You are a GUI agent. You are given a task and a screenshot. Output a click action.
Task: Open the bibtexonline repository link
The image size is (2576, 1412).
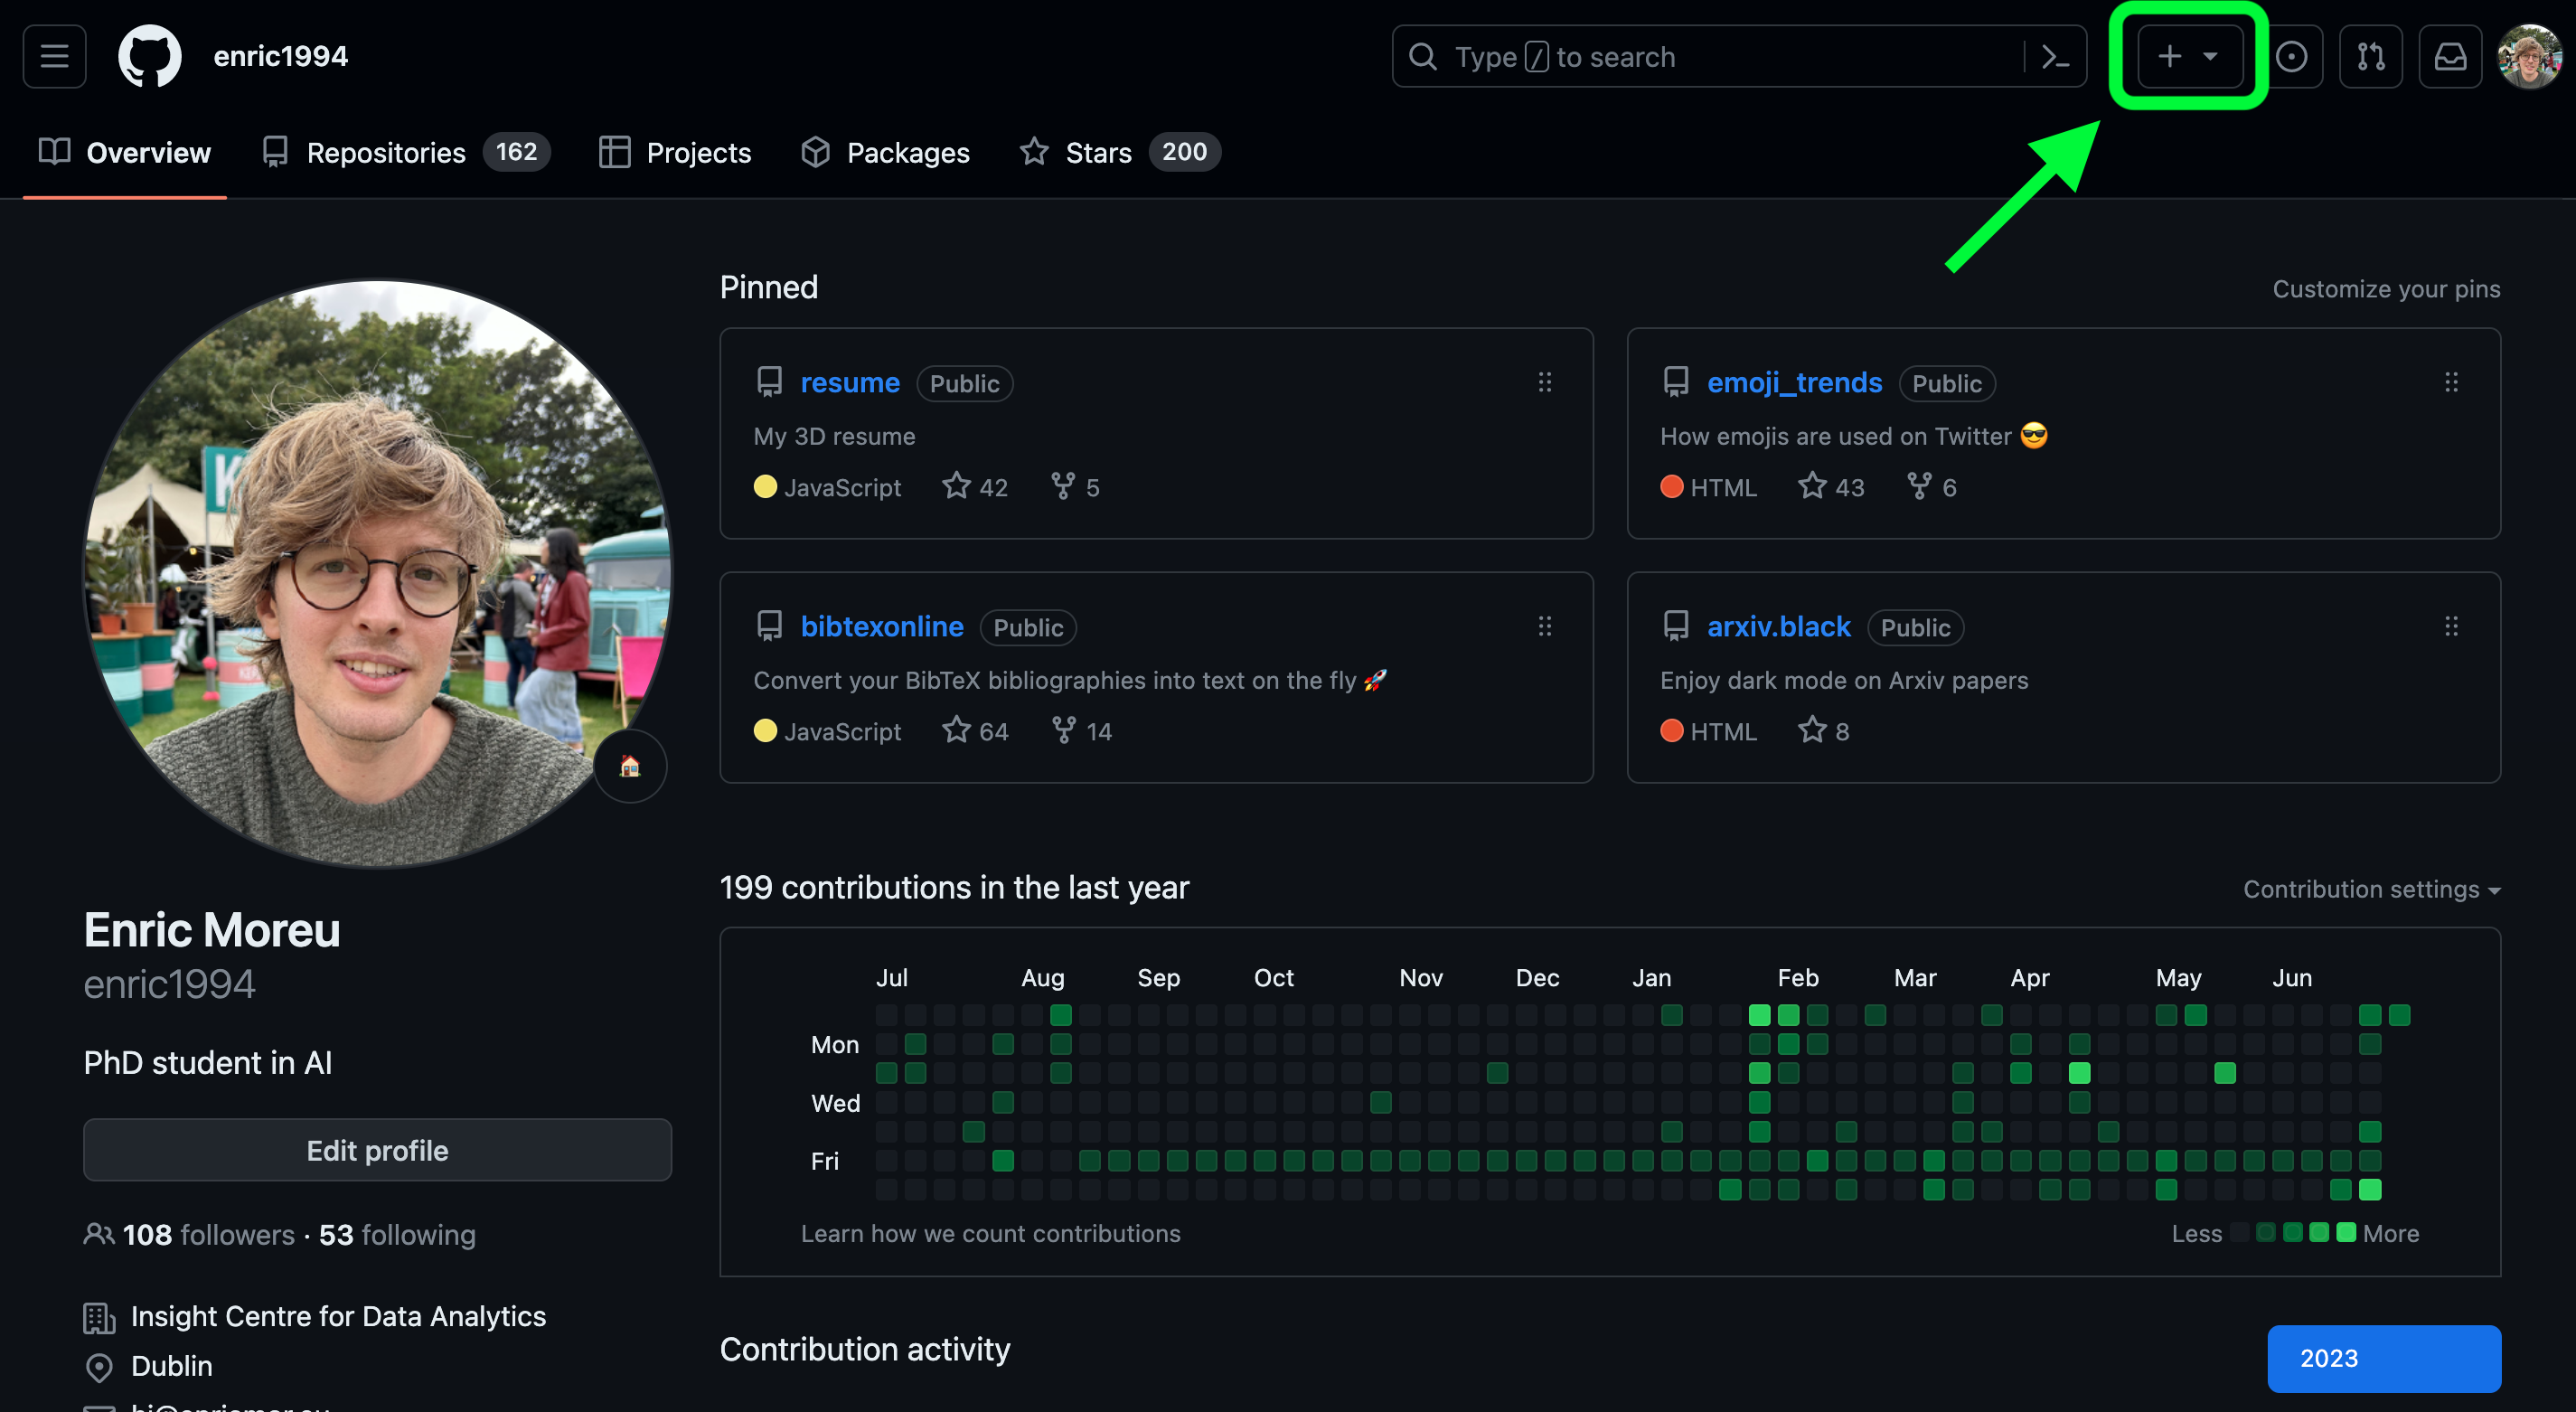881,626
